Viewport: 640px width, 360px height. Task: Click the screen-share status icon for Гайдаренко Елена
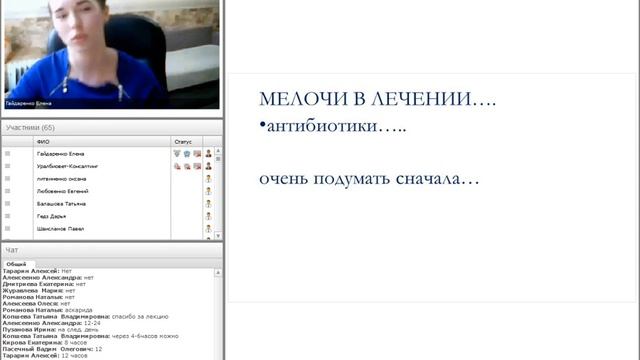[x=197, y=153]
